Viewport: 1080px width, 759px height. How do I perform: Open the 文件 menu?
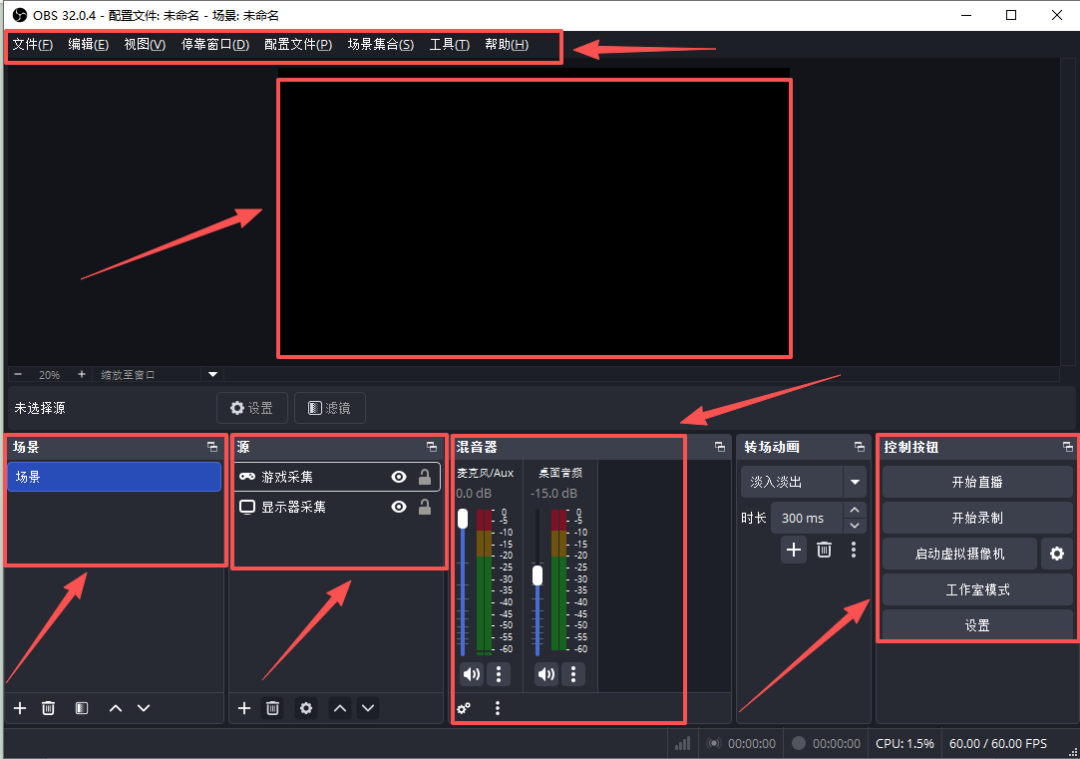click(x=31, y=44)
